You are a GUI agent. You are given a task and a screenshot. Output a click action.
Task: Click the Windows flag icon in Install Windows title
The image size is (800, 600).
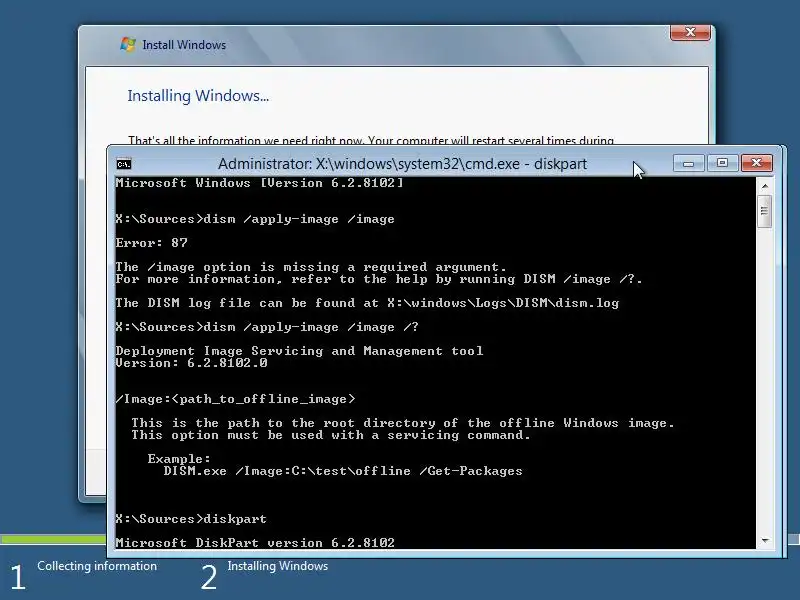point(128,44)
